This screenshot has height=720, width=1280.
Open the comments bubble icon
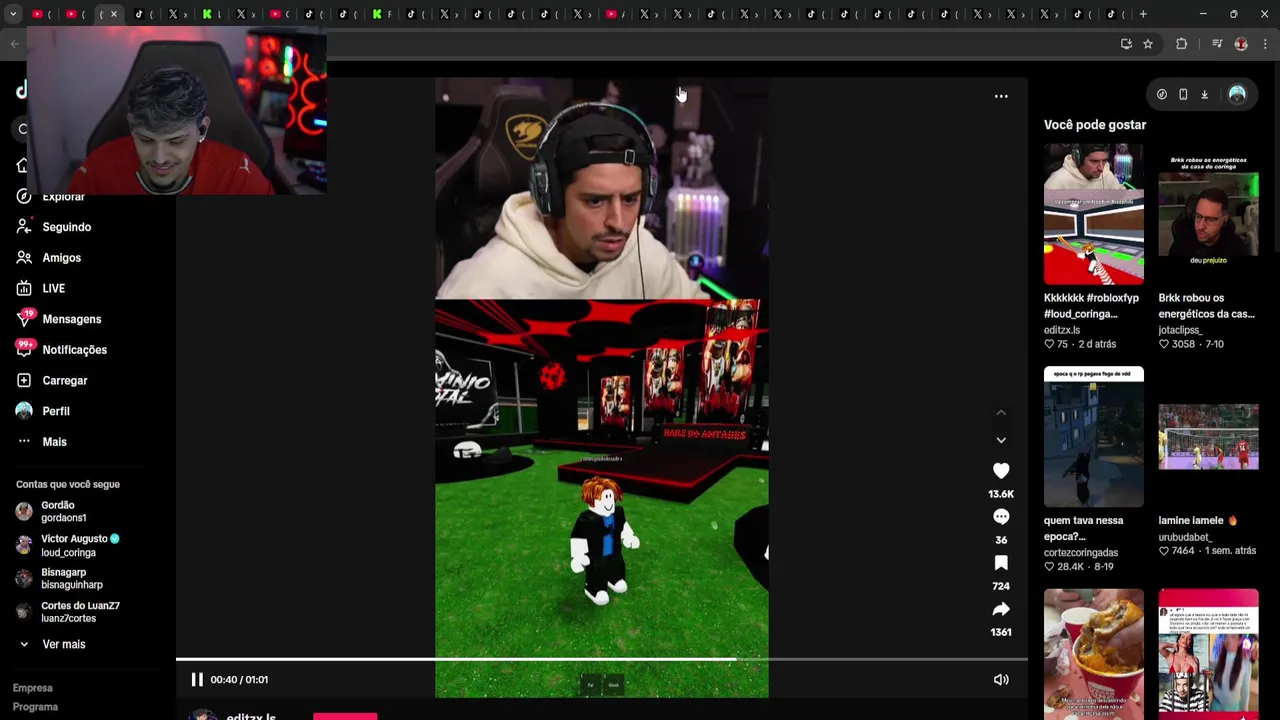pyautogui.click(x=1001, y=517)
